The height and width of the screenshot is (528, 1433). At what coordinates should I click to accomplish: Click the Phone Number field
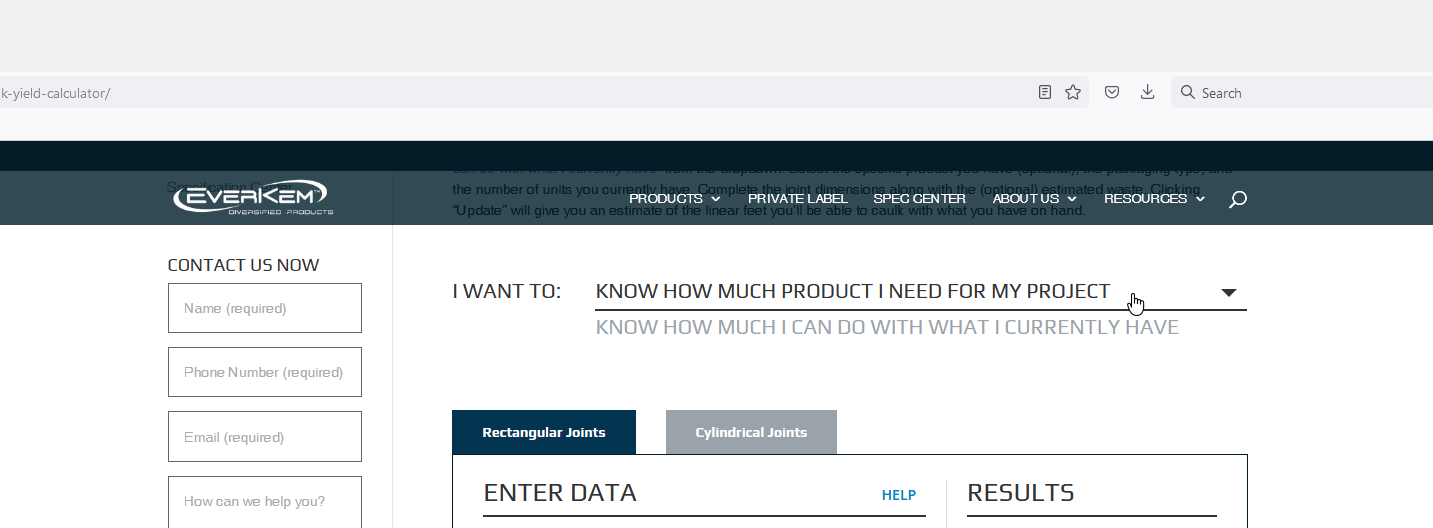tap(265, 372)
